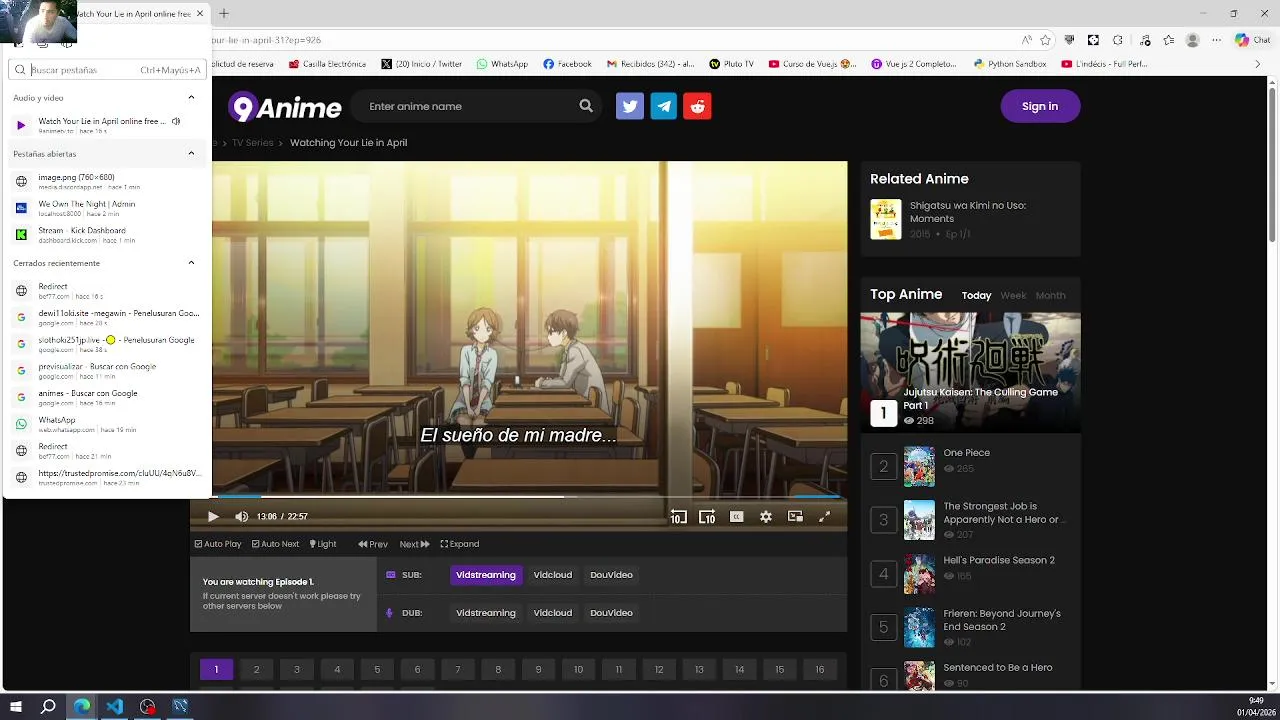
Task: Play the video in the player
Action: coord(213,516)
